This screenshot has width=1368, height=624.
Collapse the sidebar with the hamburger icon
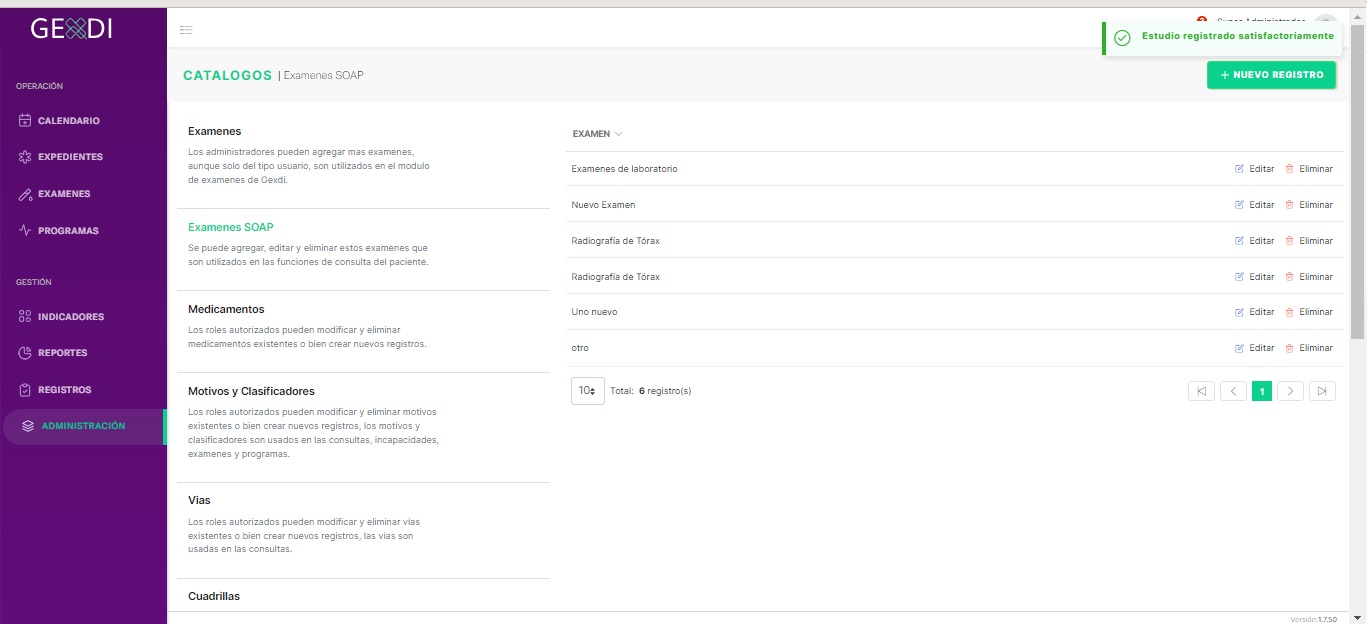point(186,30)
